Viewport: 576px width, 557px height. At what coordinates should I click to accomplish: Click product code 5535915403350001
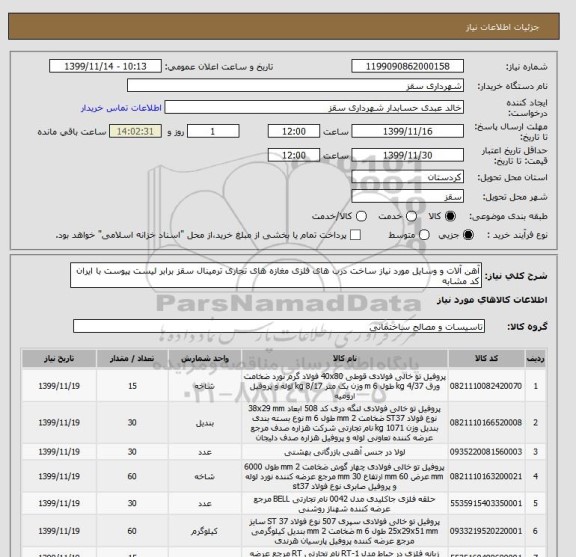coord(486,503)
